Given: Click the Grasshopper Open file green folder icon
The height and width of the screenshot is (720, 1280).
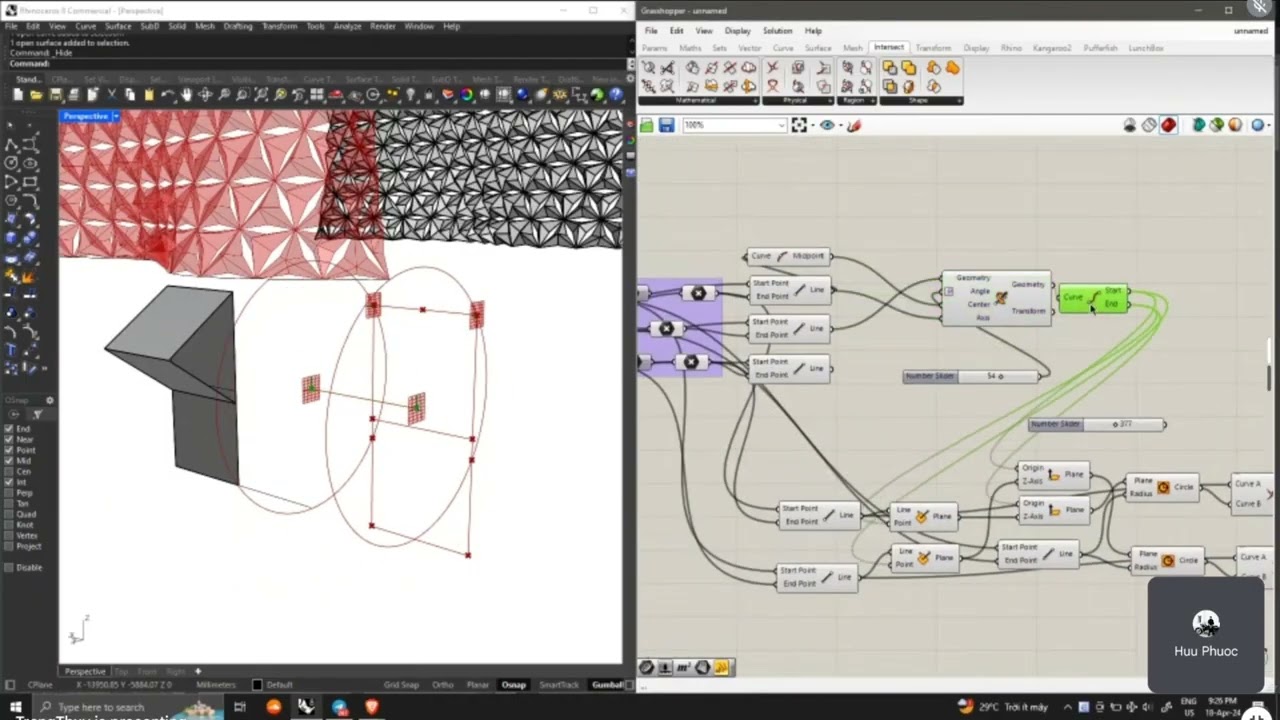Looking at the screenshot, I should 647,125.
